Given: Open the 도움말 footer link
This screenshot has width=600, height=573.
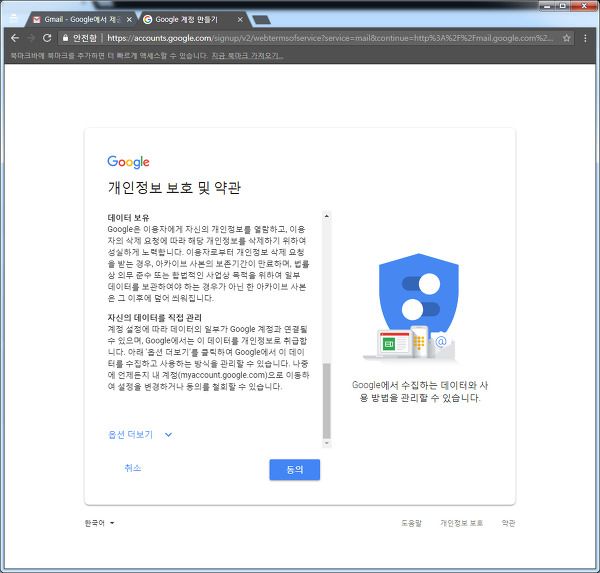Looking at the screenshot, I should pos(411,523).
